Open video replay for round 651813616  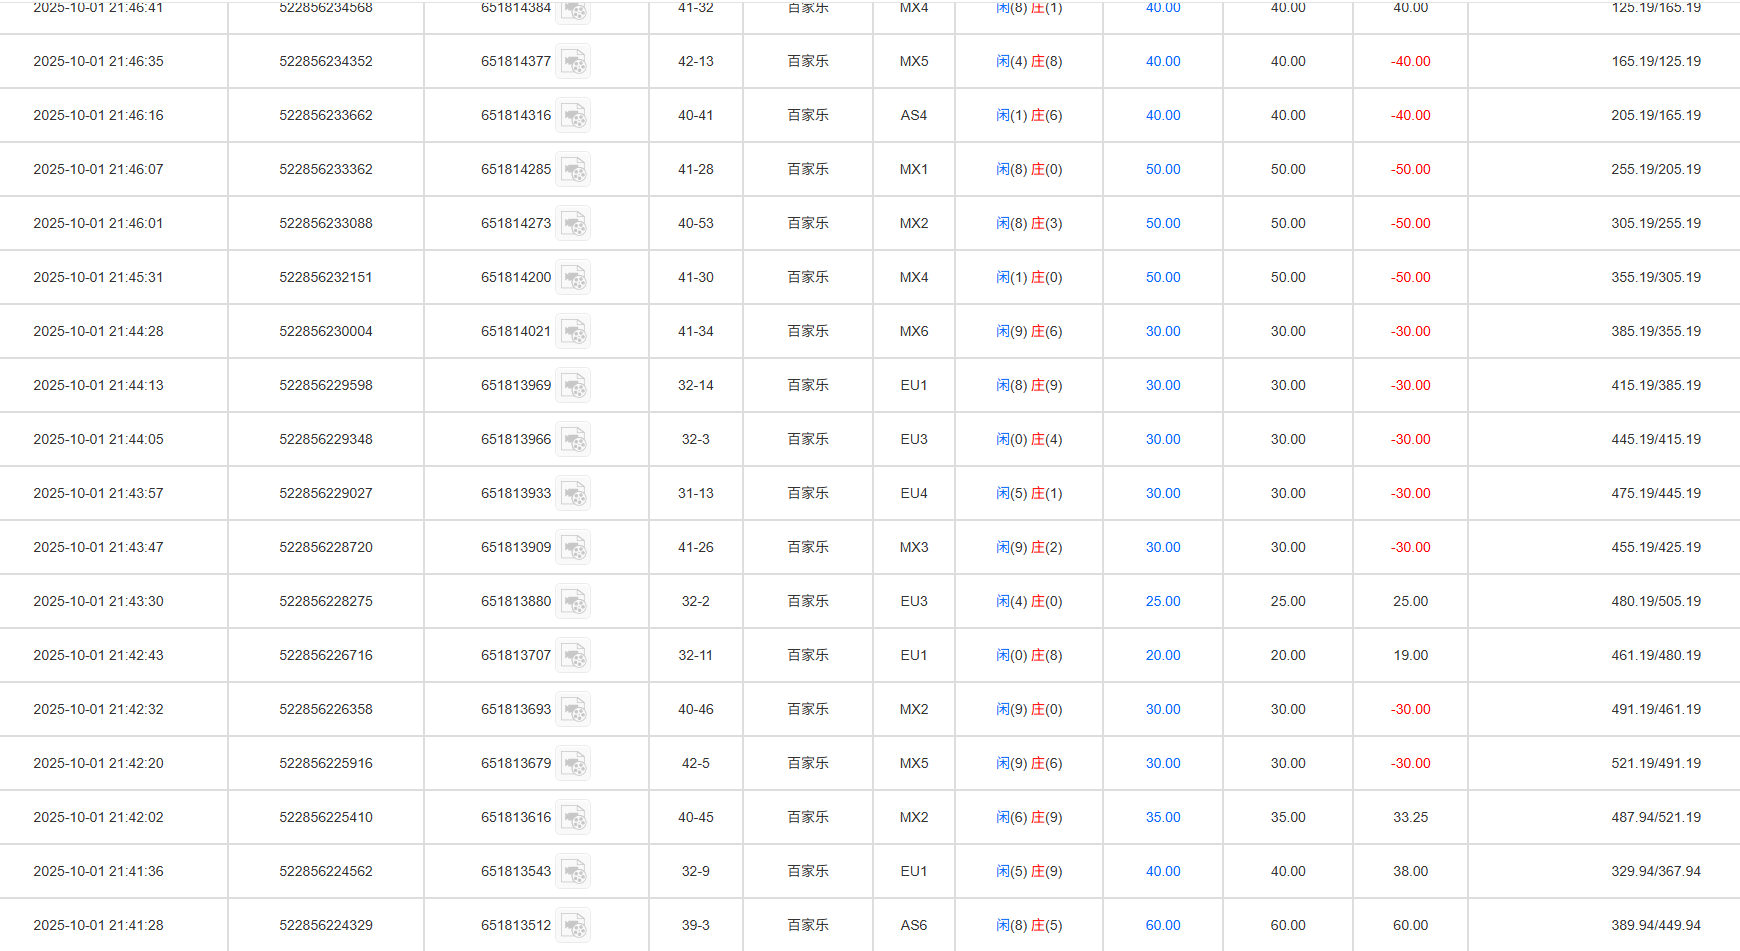click(573, 818)
